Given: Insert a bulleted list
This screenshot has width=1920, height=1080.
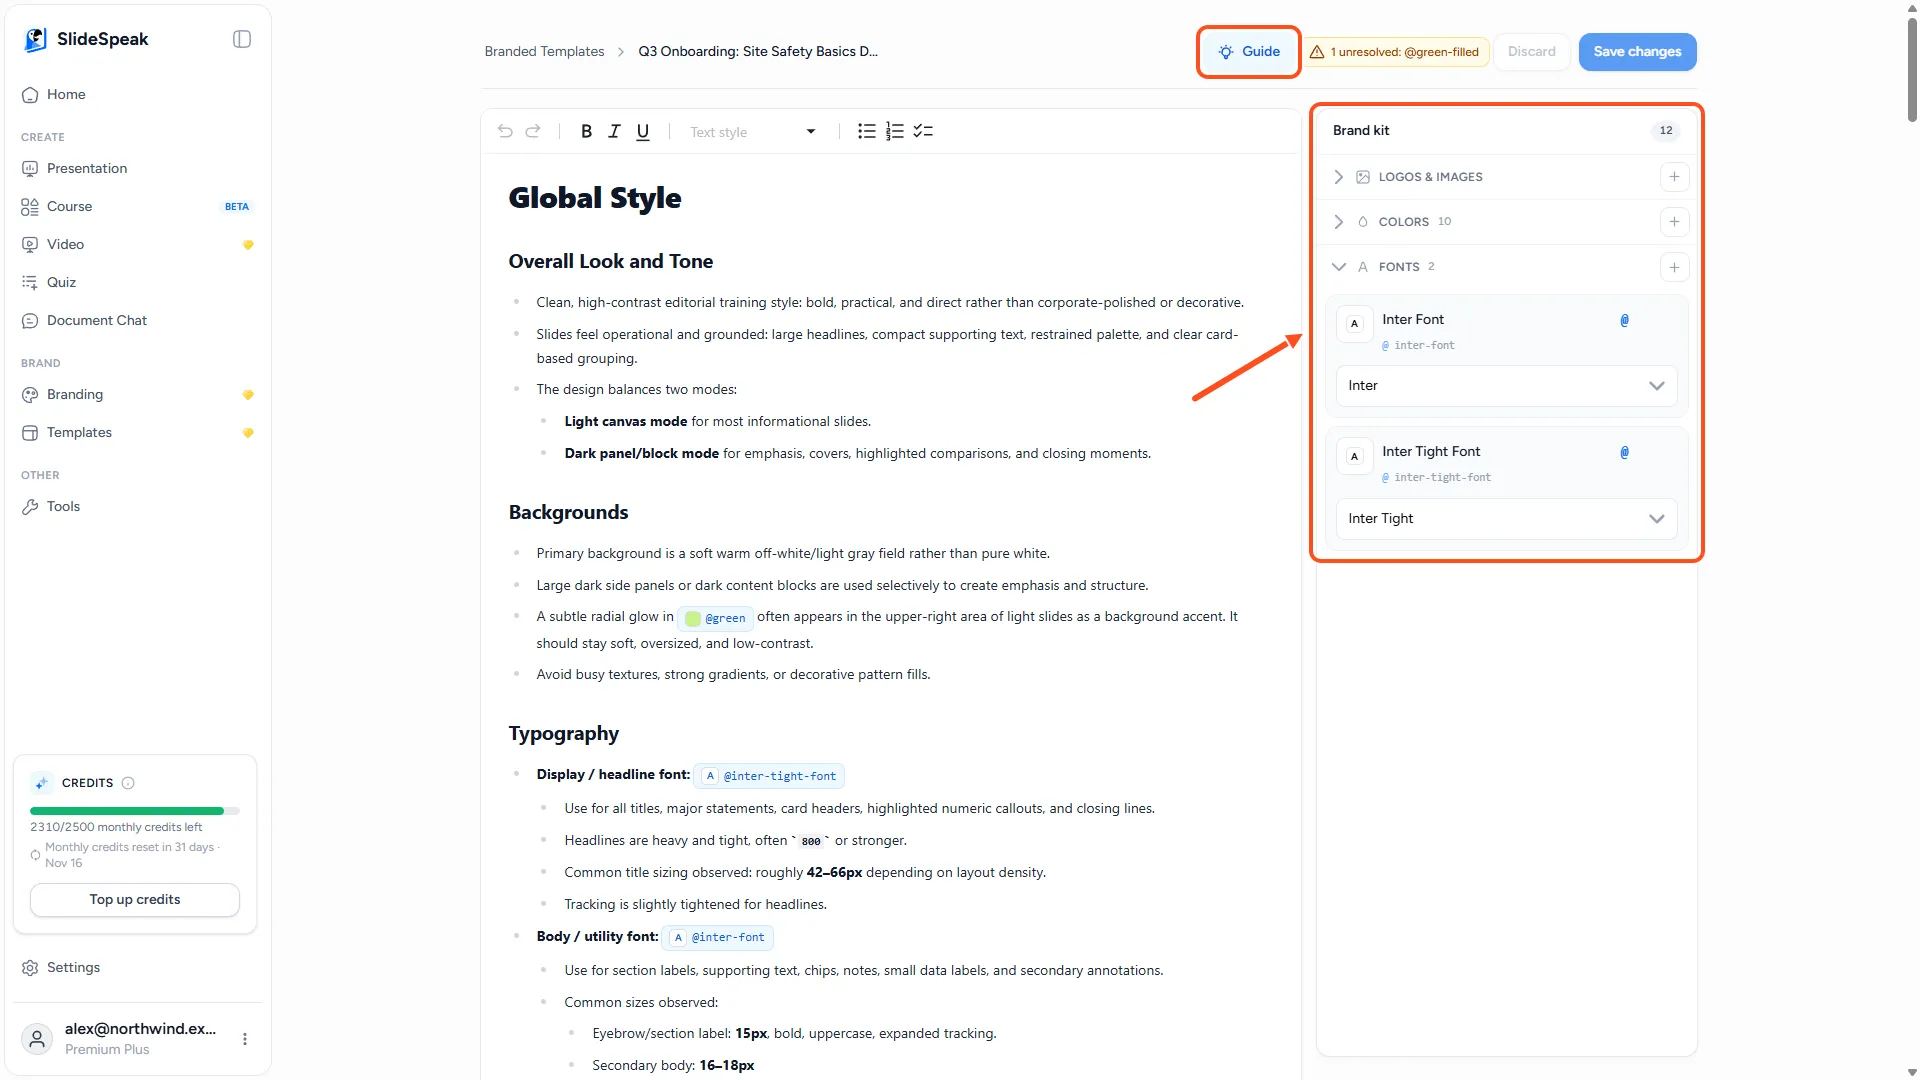Looking at the screenshot, I should (867, 131).
